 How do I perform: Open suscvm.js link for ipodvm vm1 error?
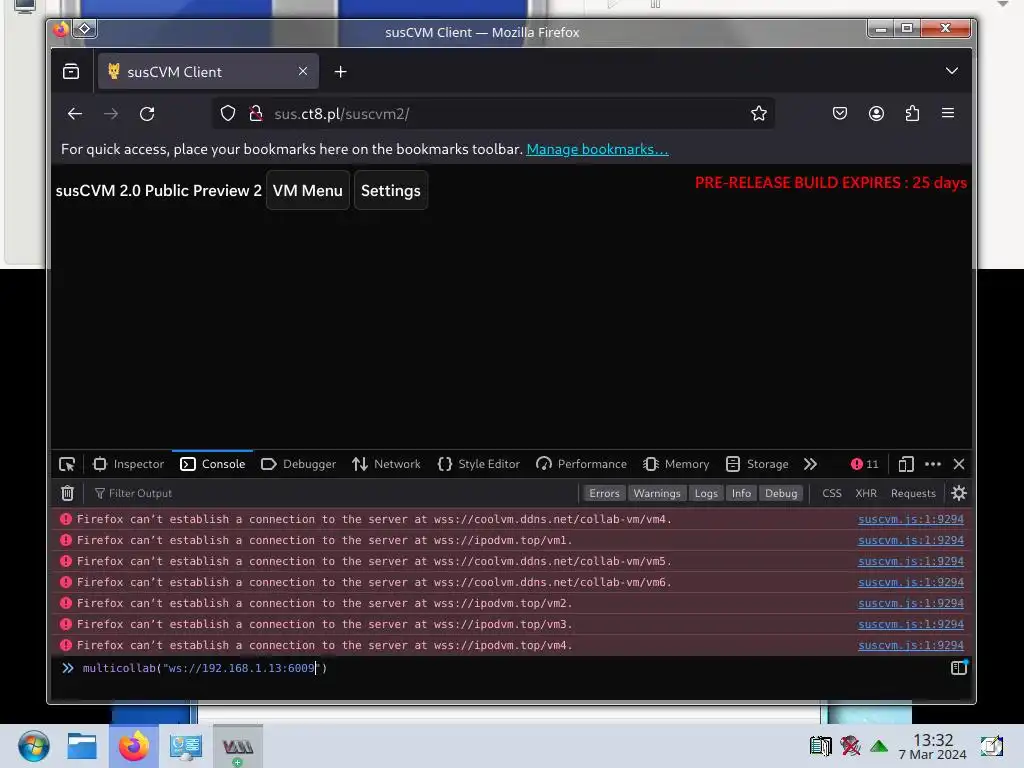pos(910,540)
